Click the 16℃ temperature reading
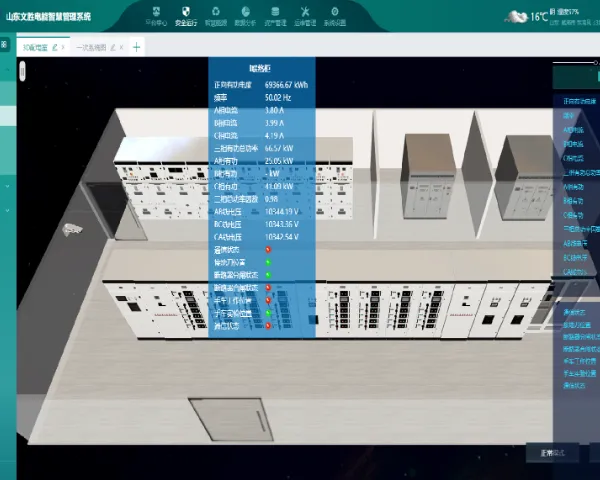 (x=539, y=17)
